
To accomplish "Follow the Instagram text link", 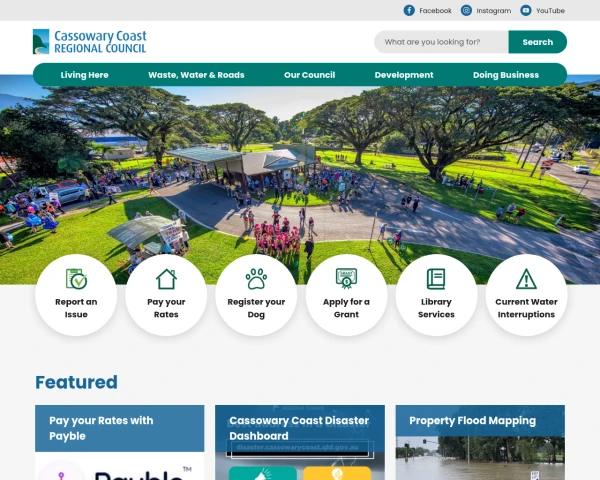I will (493, 11).
